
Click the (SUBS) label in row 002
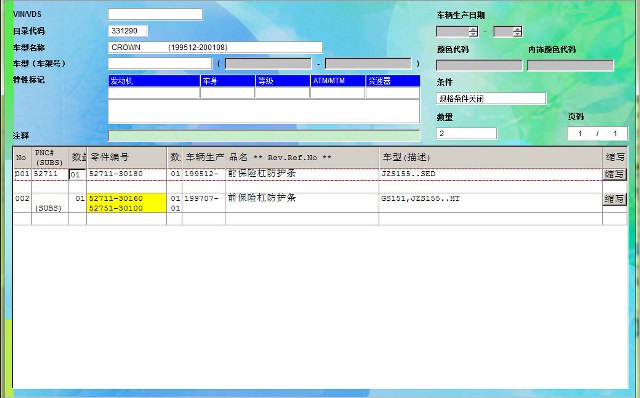click(x=48, y=208)
